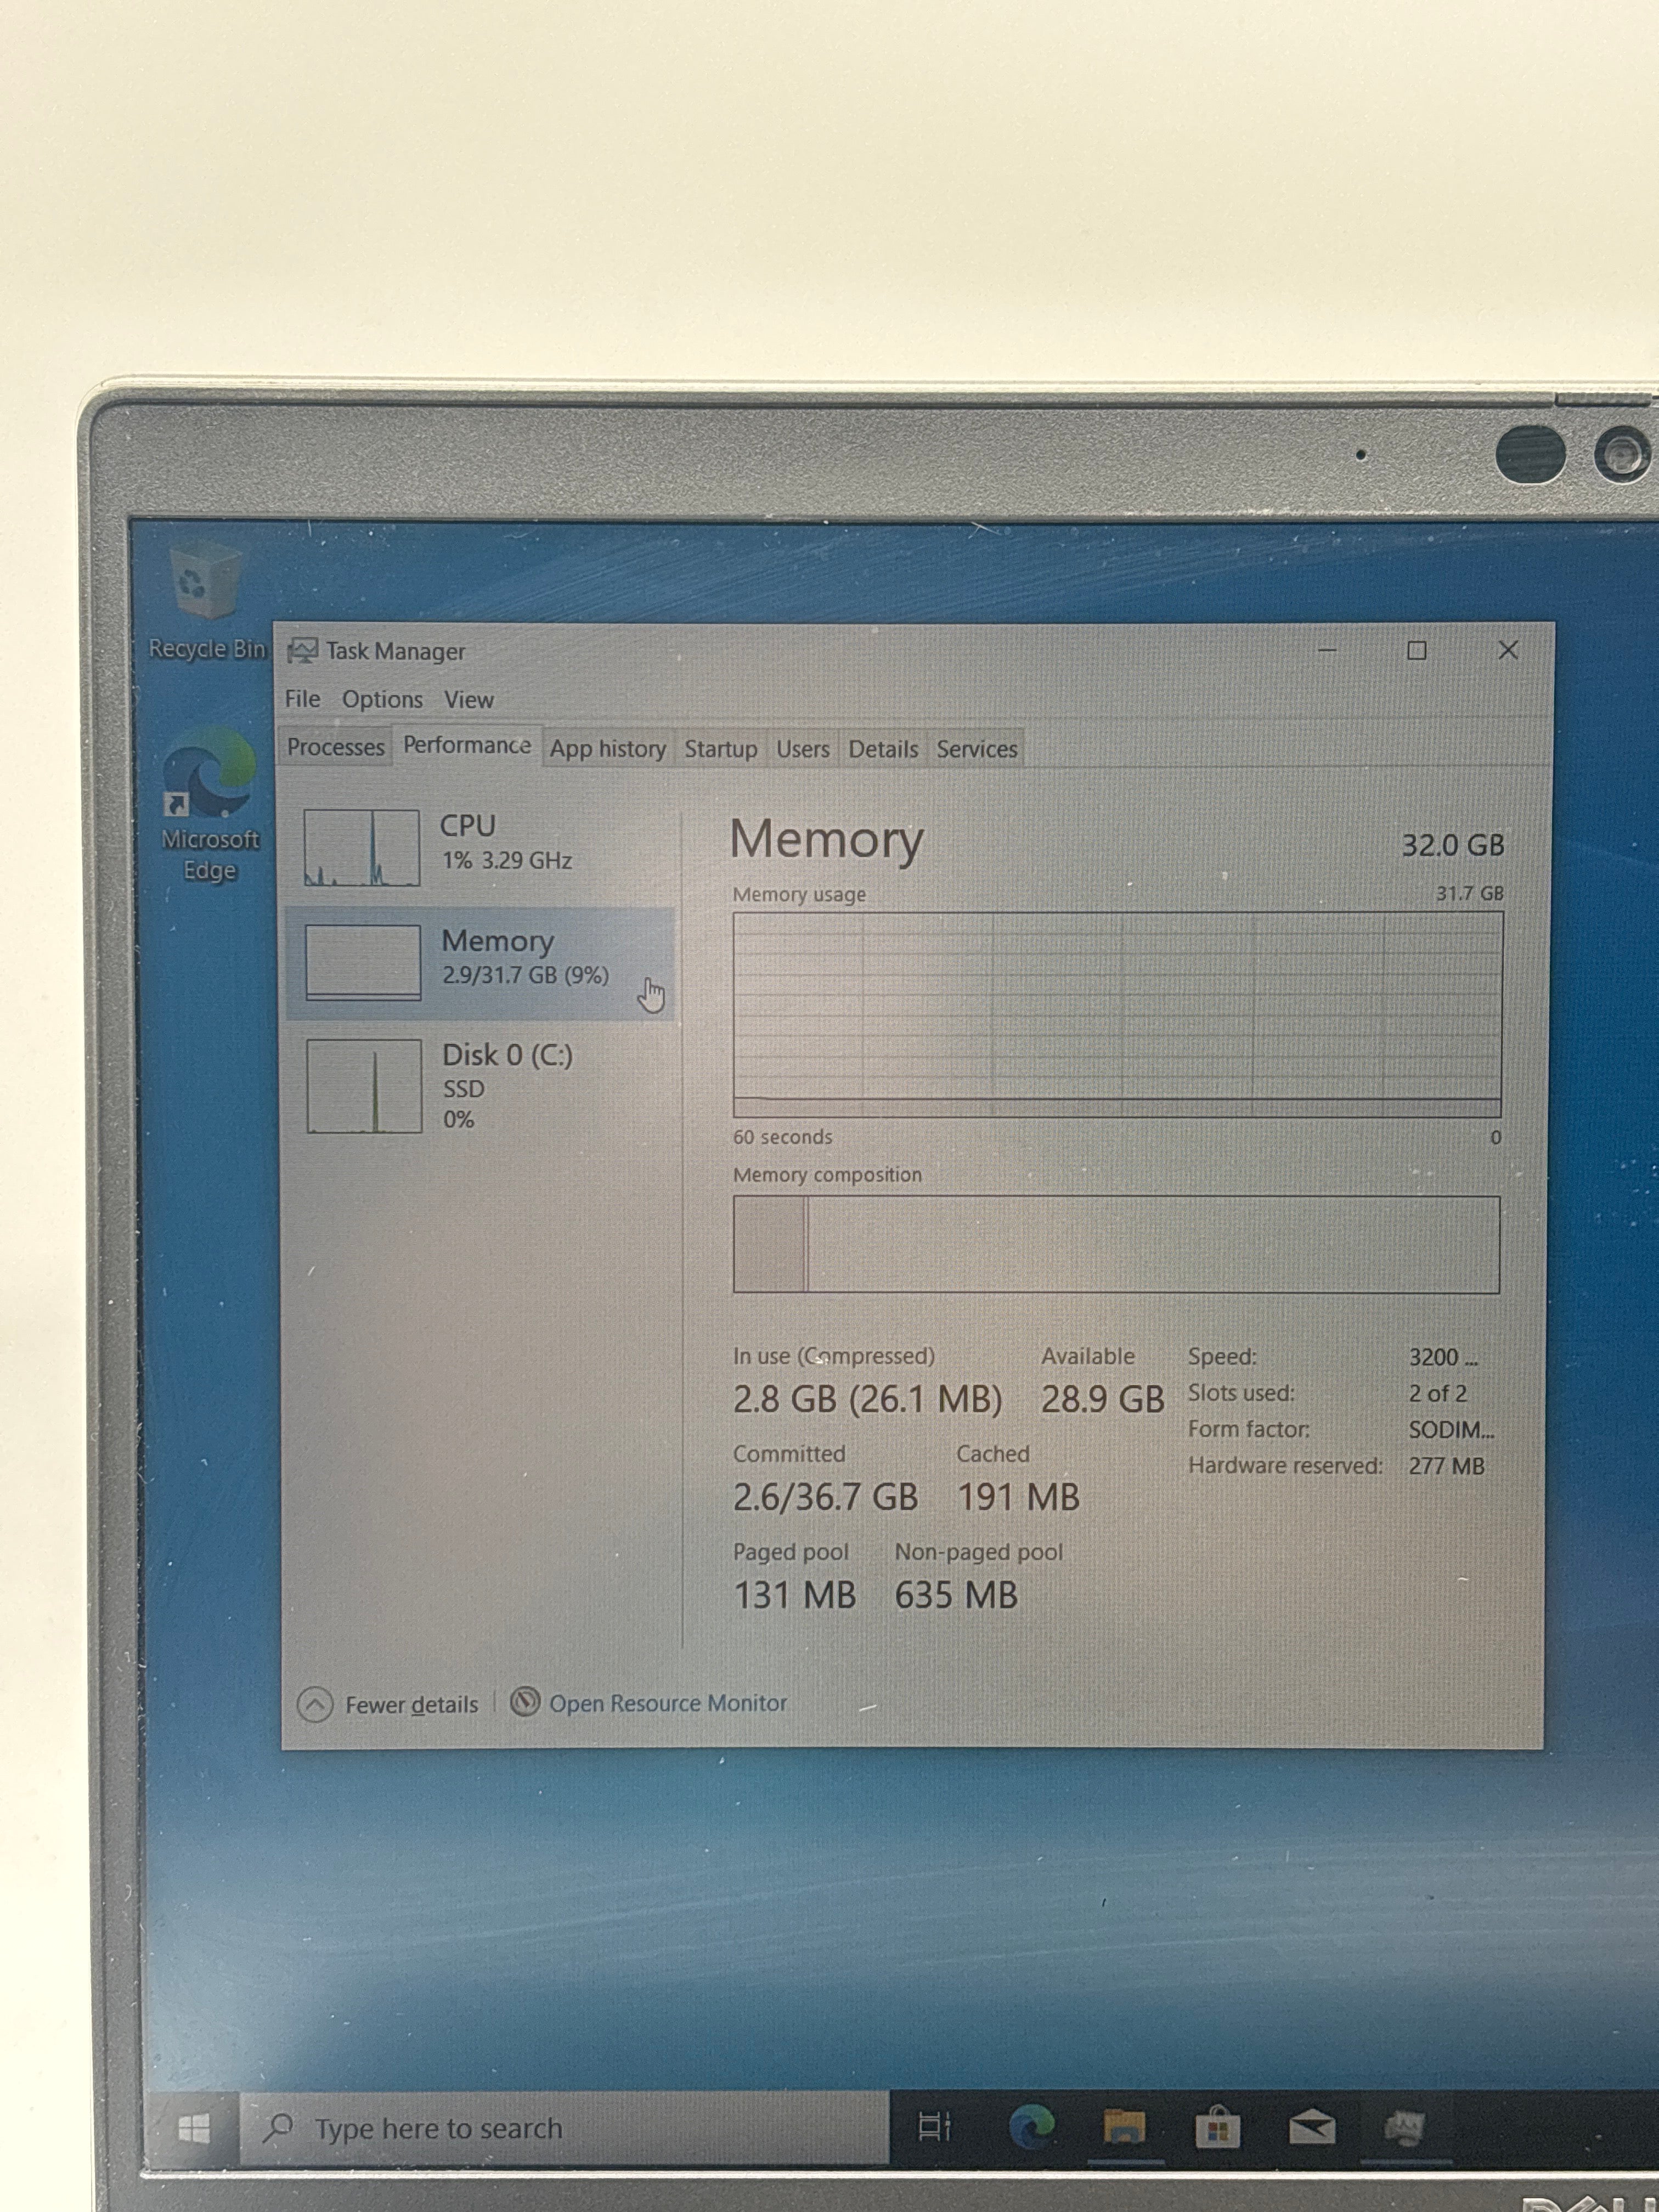The width and height of the screenshot is (1659, 2212).
Task: Open the File menu
Action: click(x=302, y=699)
